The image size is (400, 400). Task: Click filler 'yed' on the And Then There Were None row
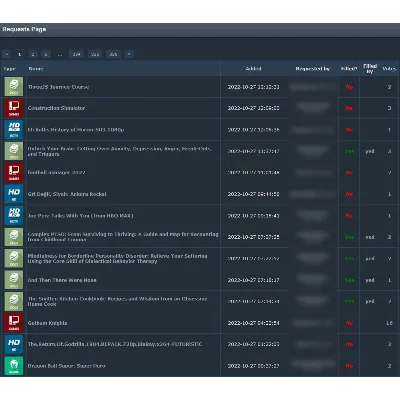tap(370, 280)
